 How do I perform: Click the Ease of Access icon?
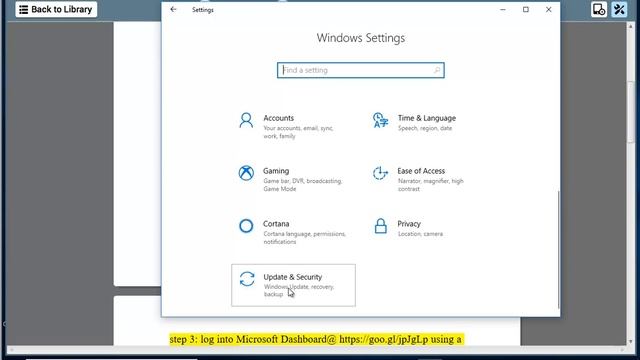click(380, 173)
